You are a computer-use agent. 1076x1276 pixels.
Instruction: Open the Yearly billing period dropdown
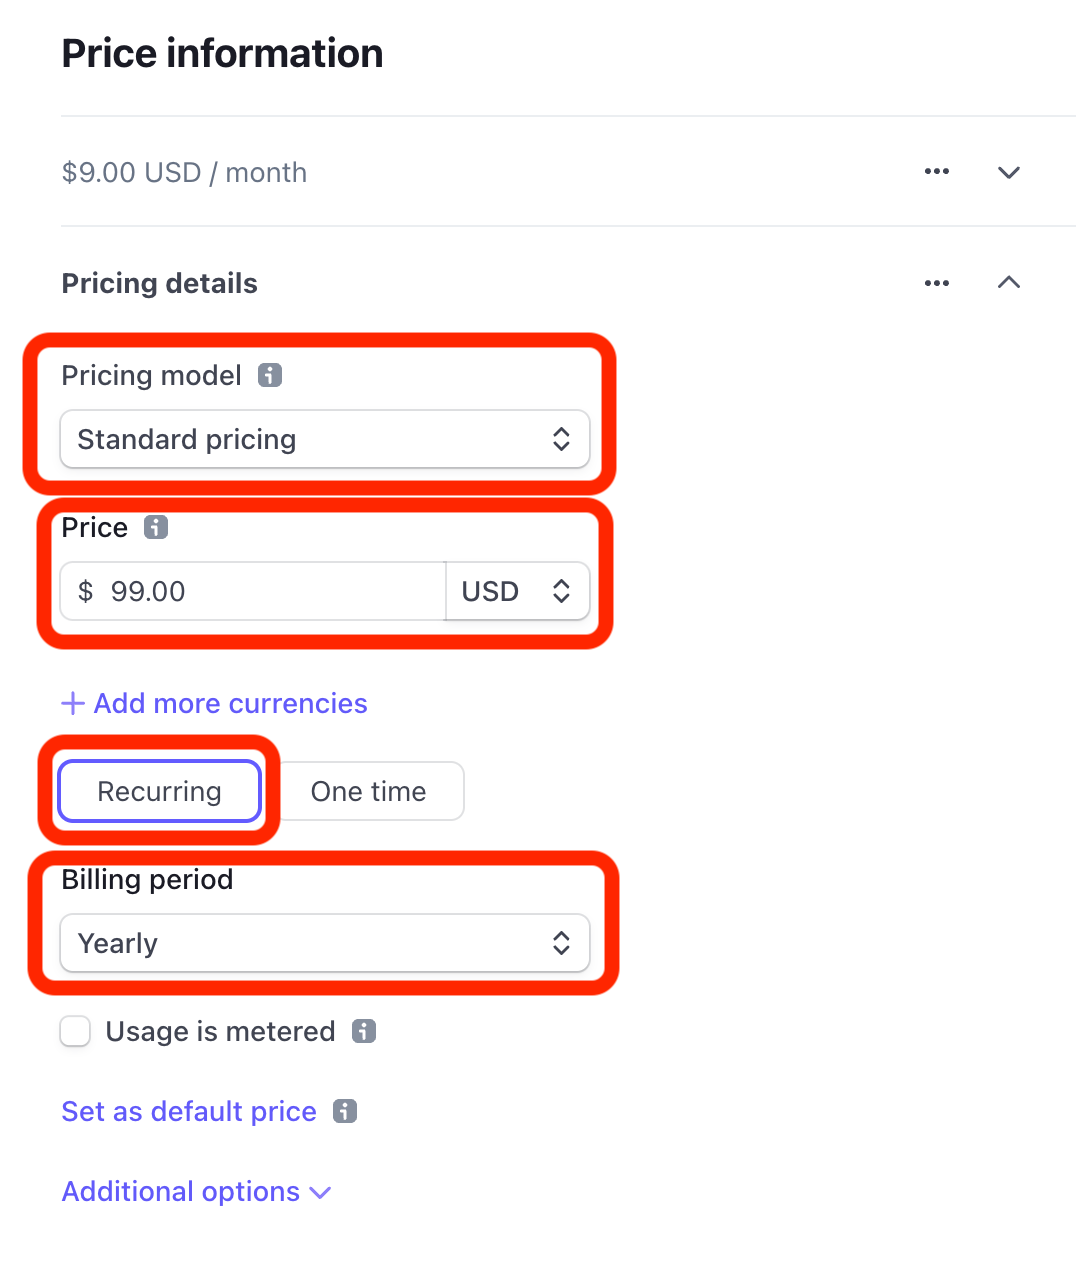pos(325,943)
